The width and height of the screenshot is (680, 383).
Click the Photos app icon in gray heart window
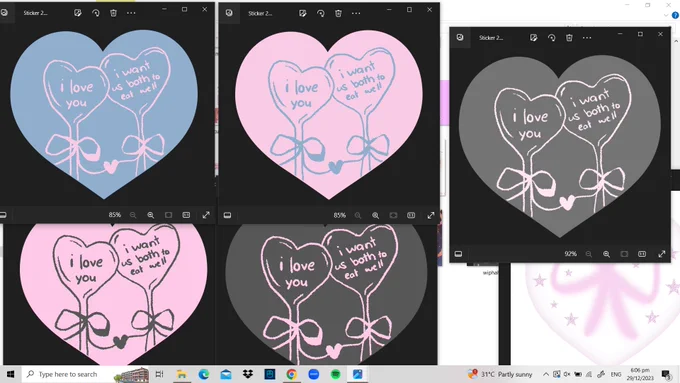(x=460, y=37)
